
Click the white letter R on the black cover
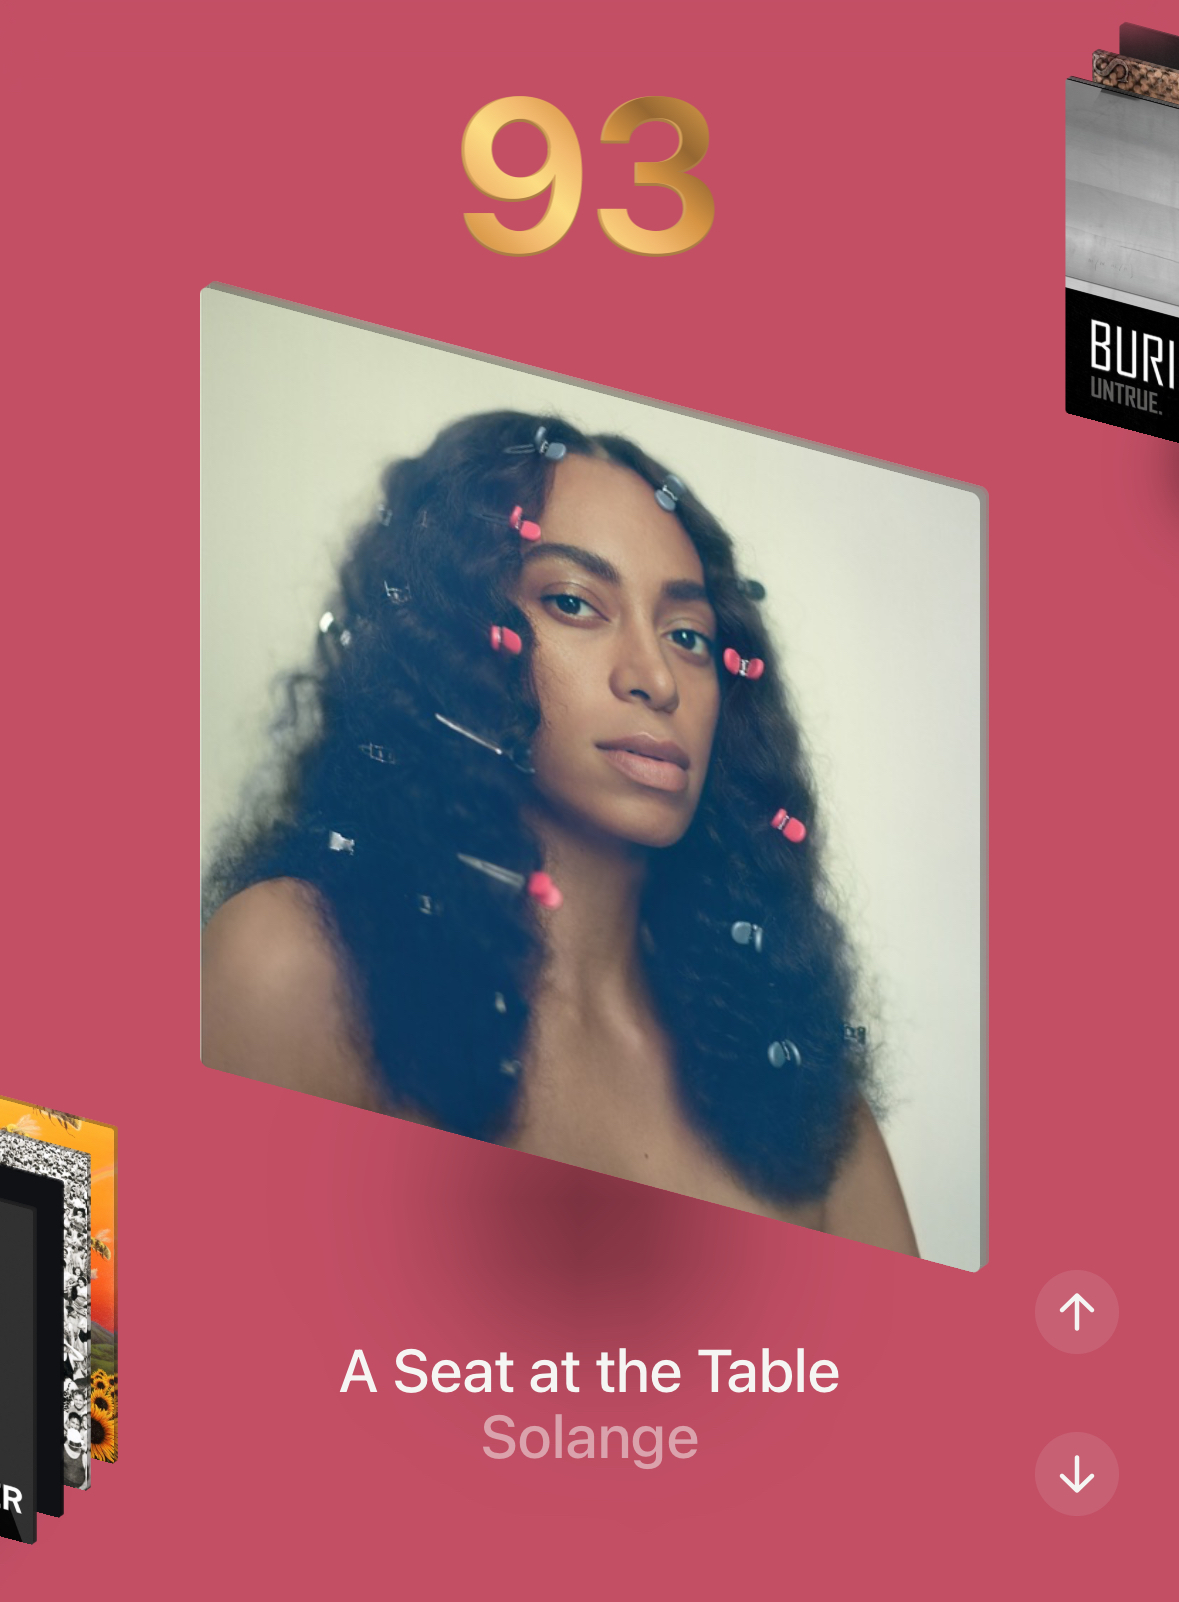pos(12,1499)
